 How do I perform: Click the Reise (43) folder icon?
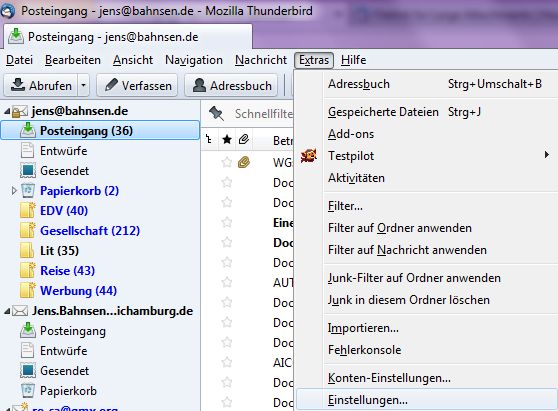coord(28,270)
